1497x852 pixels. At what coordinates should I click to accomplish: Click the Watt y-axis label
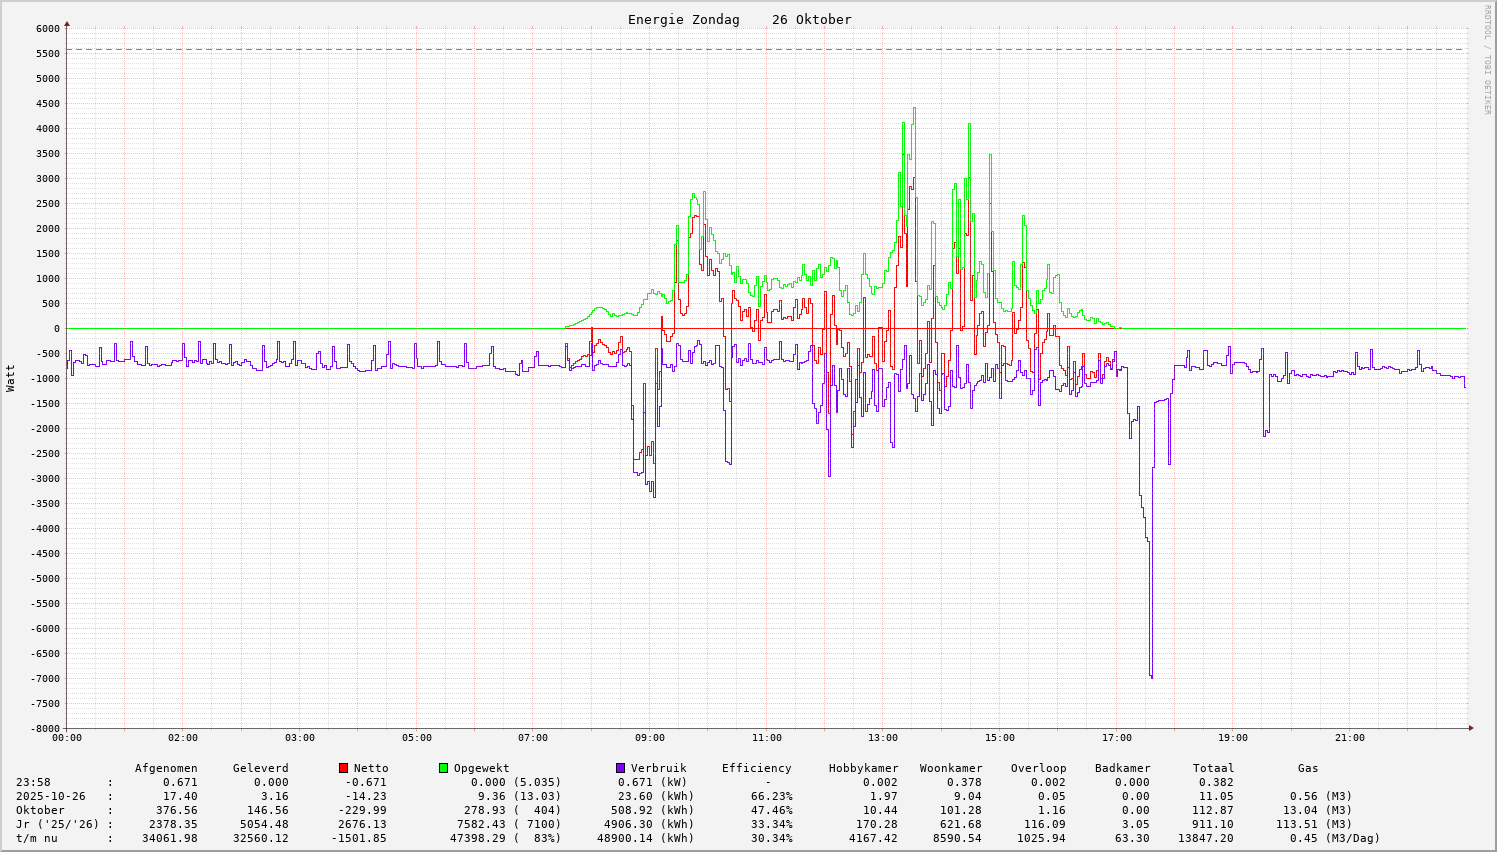pos(11,377)
